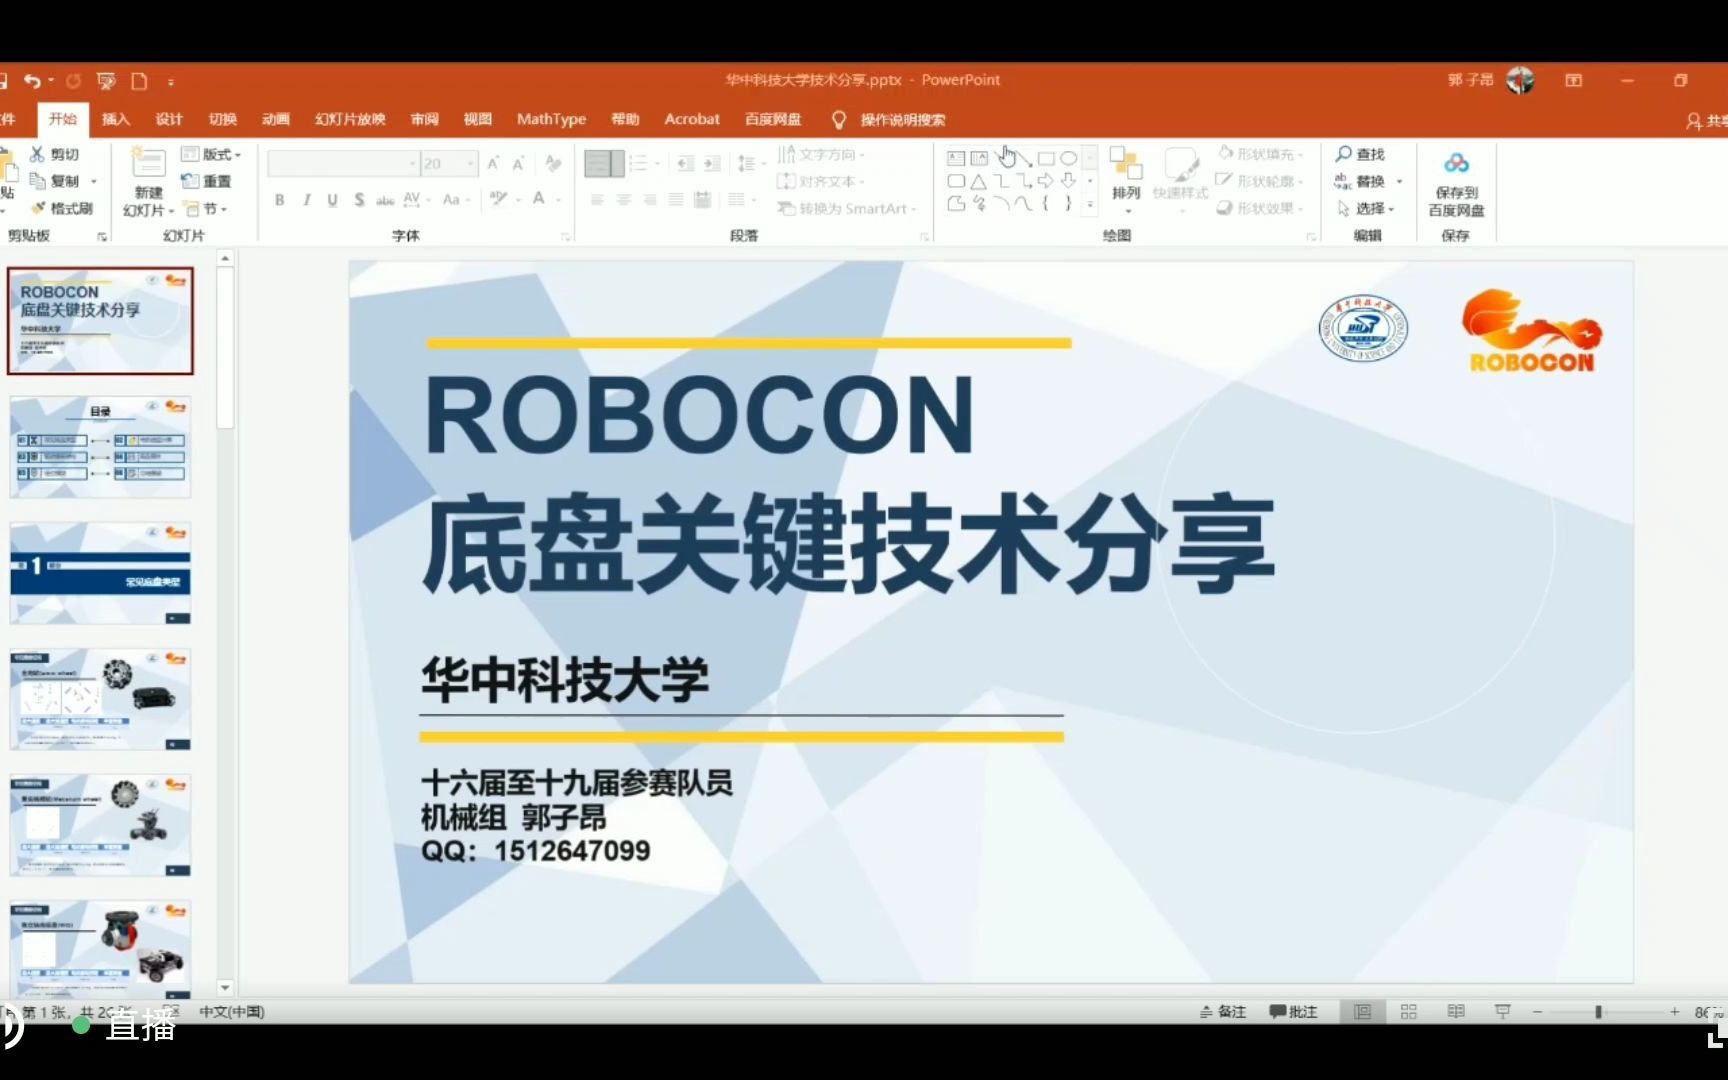Click the Cut (剪切) scissors icon
Viewport: 1728px width, 1080px height.
tap(37, 154)
